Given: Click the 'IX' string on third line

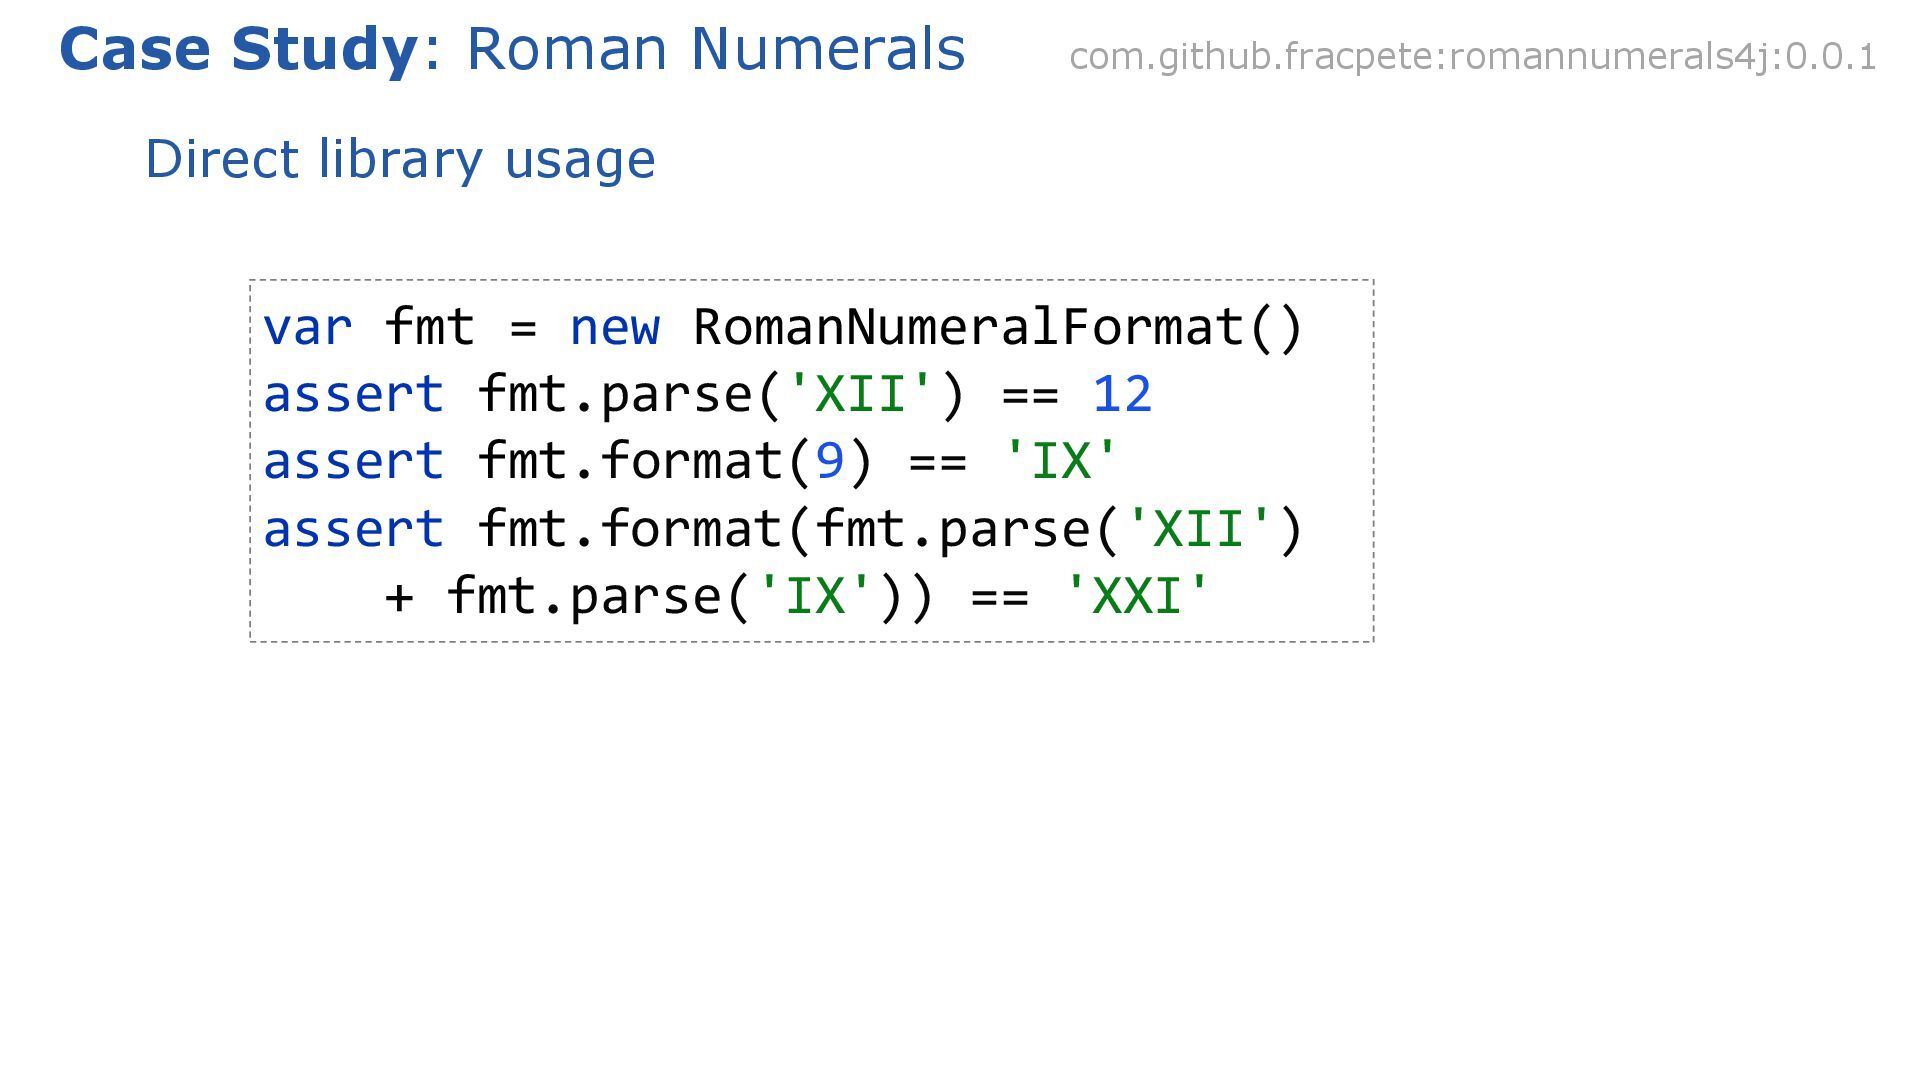Looking at the screenshot, I should coord(1059,462).
